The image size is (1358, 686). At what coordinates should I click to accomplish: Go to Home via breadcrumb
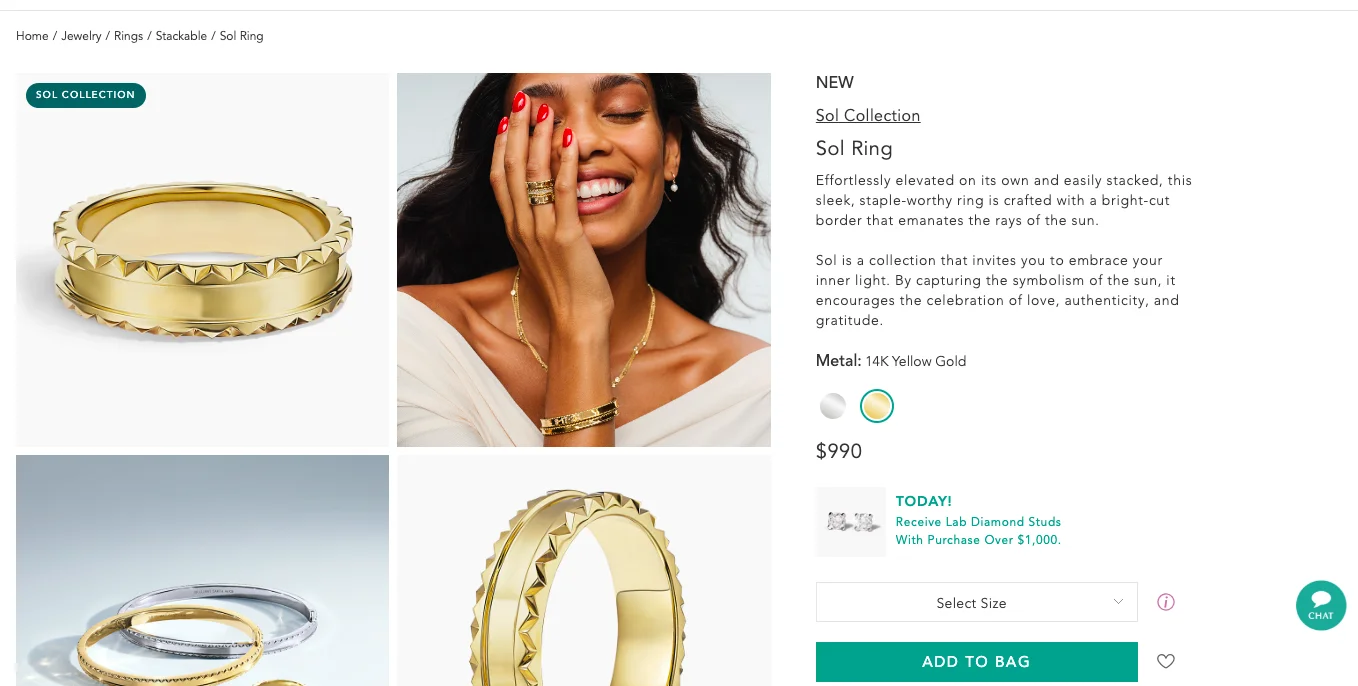(32, 36)
